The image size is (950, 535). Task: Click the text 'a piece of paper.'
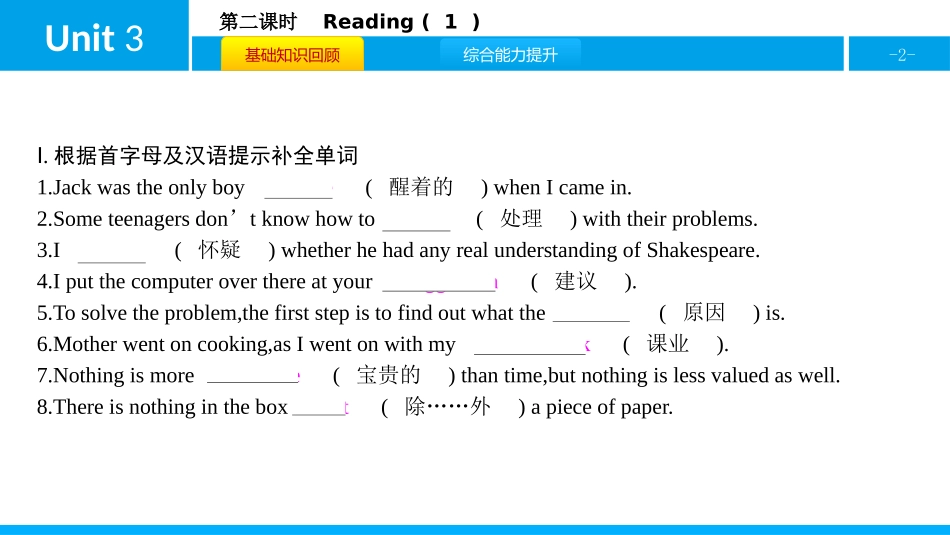[602, 407]
